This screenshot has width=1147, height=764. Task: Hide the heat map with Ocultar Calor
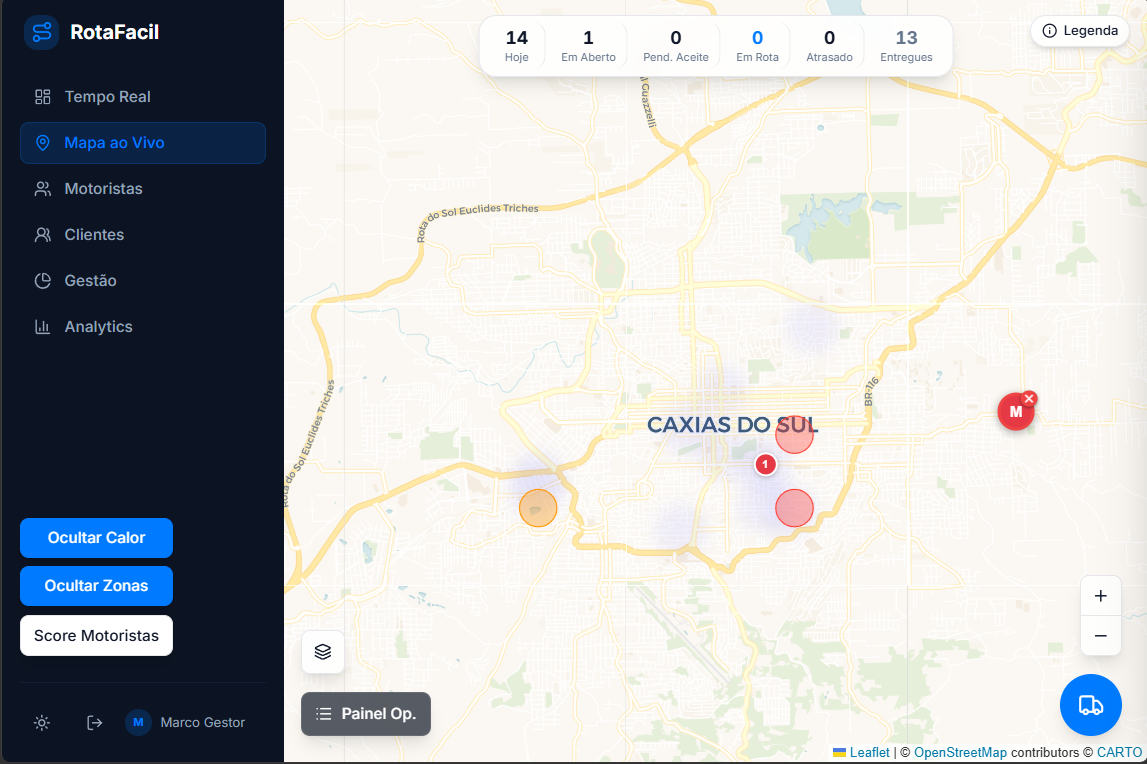coord(96,538)
